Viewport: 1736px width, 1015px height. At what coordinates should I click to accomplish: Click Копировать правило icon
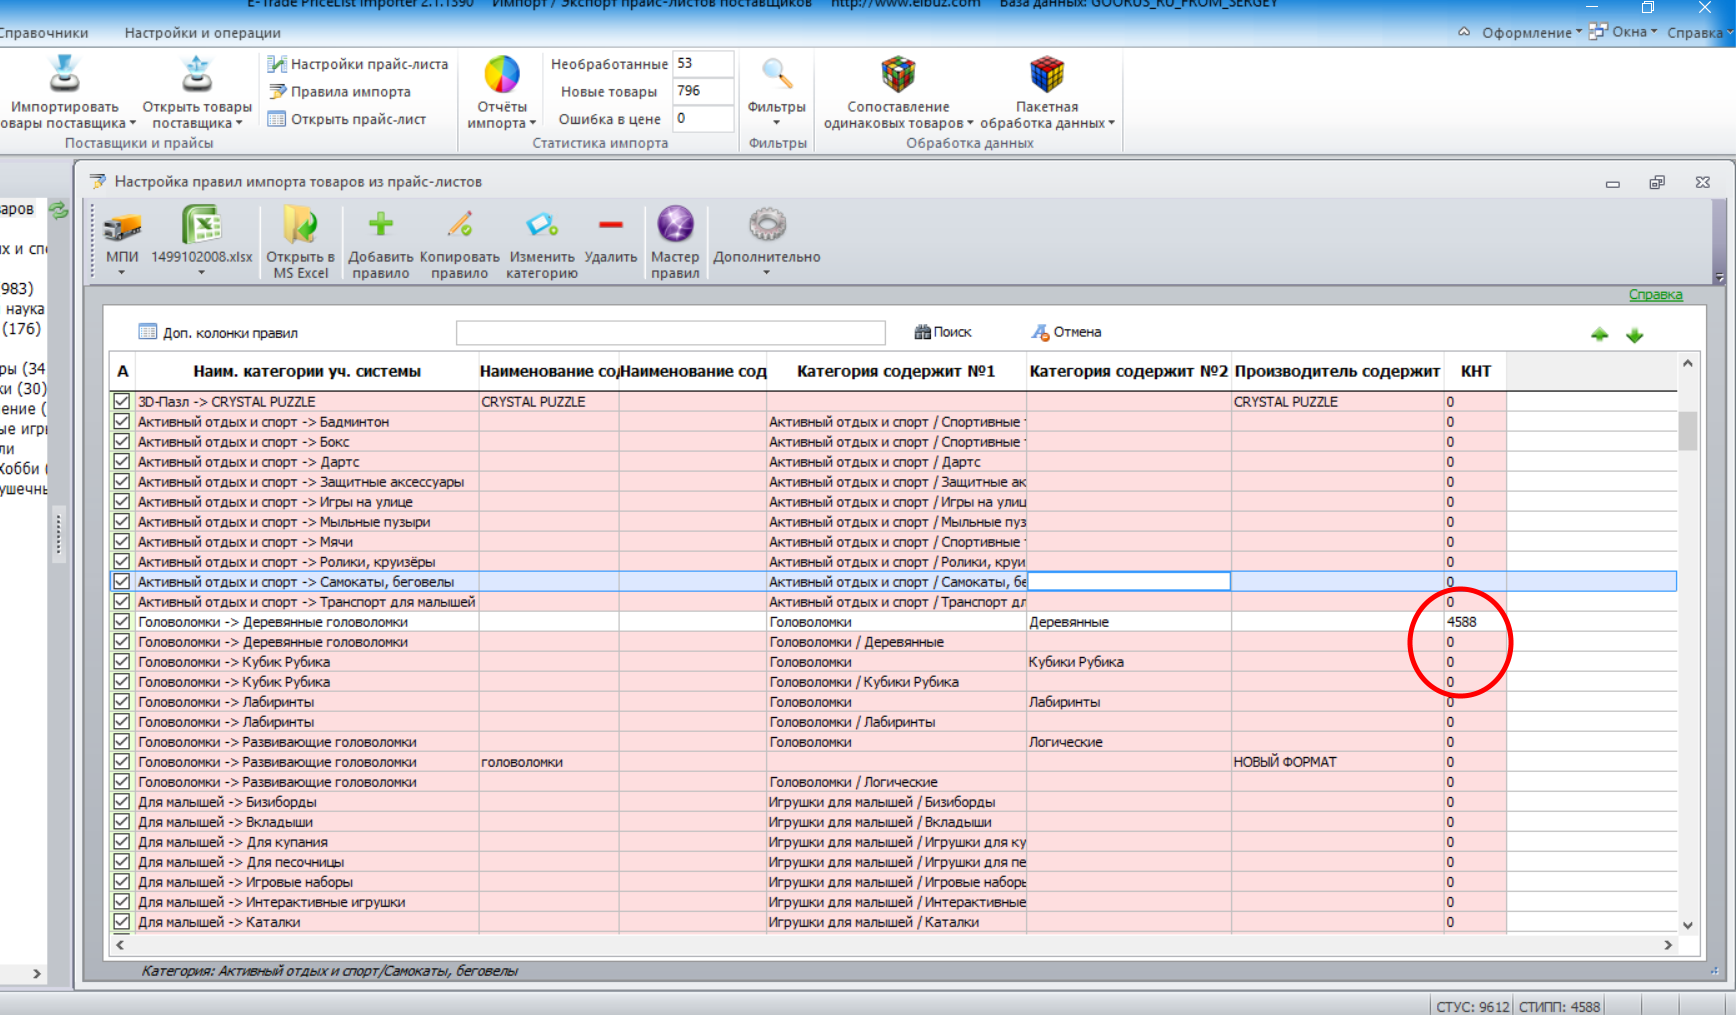click(460, 224)
